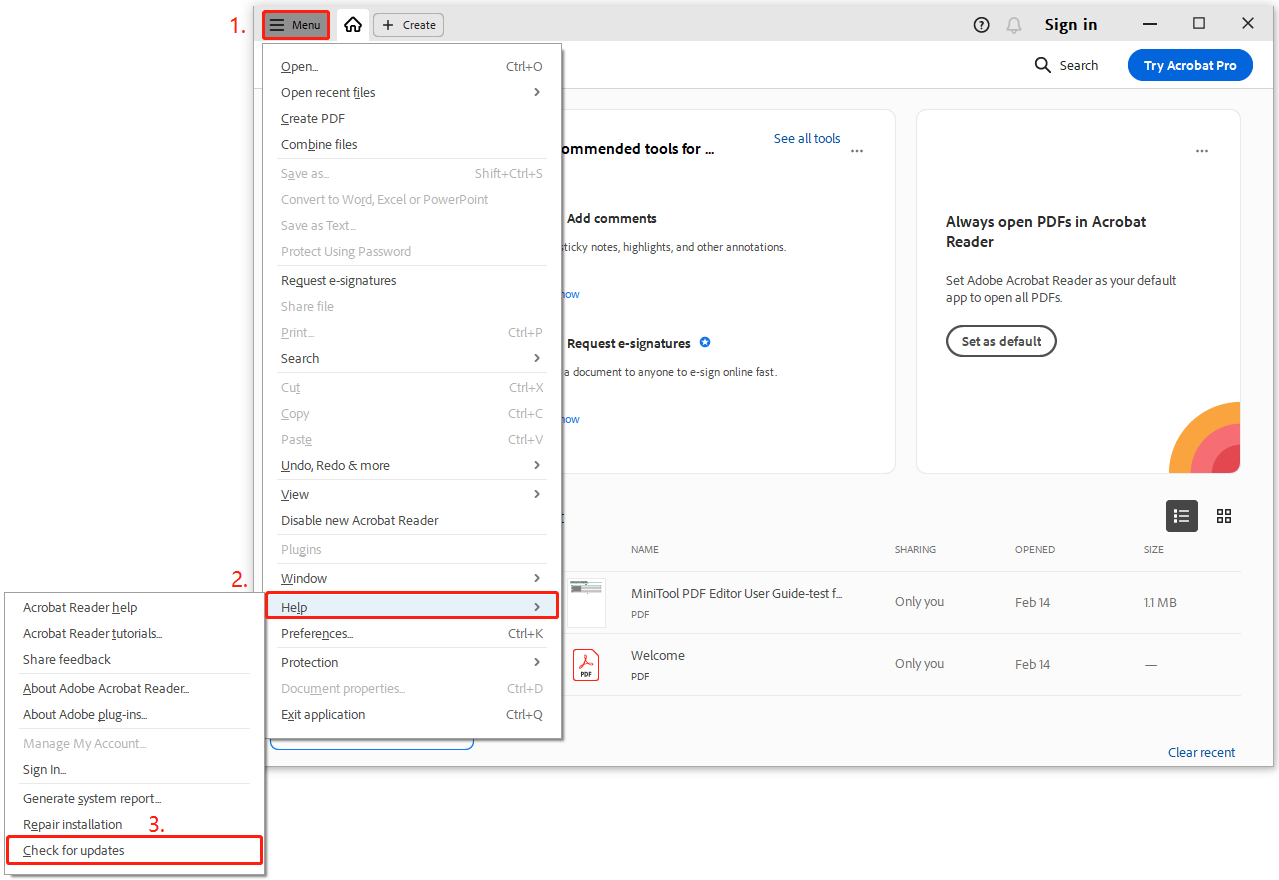This screenshot has width=1279, height=880.
Task: Click Set as default button
Action: [1001, 341]
